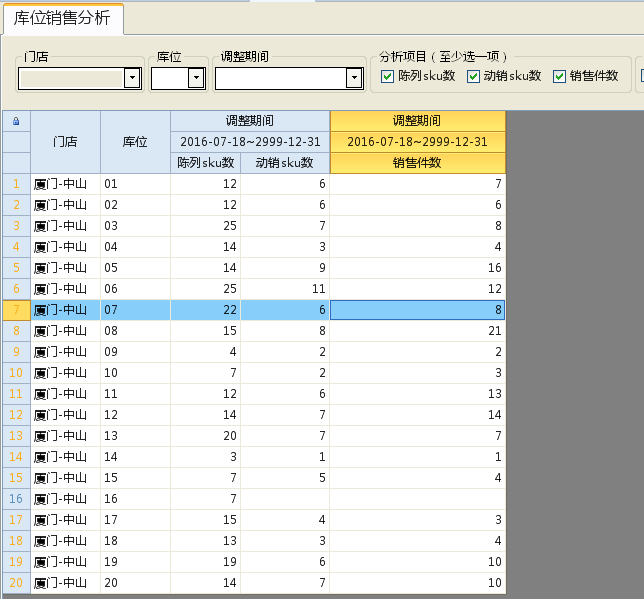
Task: Click the highlighted 销售件数 column header
Action: [x=418, y=163]
